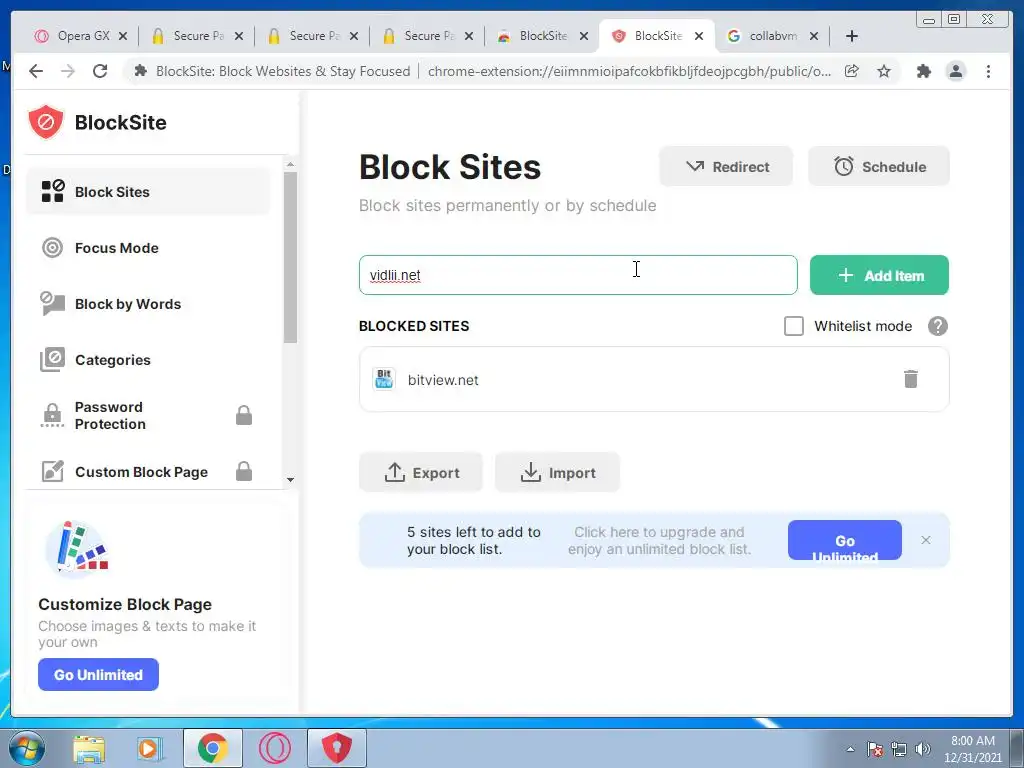Show hidden tray icons arrow
Screen dimensions: 1024x768
coord(850,749)
